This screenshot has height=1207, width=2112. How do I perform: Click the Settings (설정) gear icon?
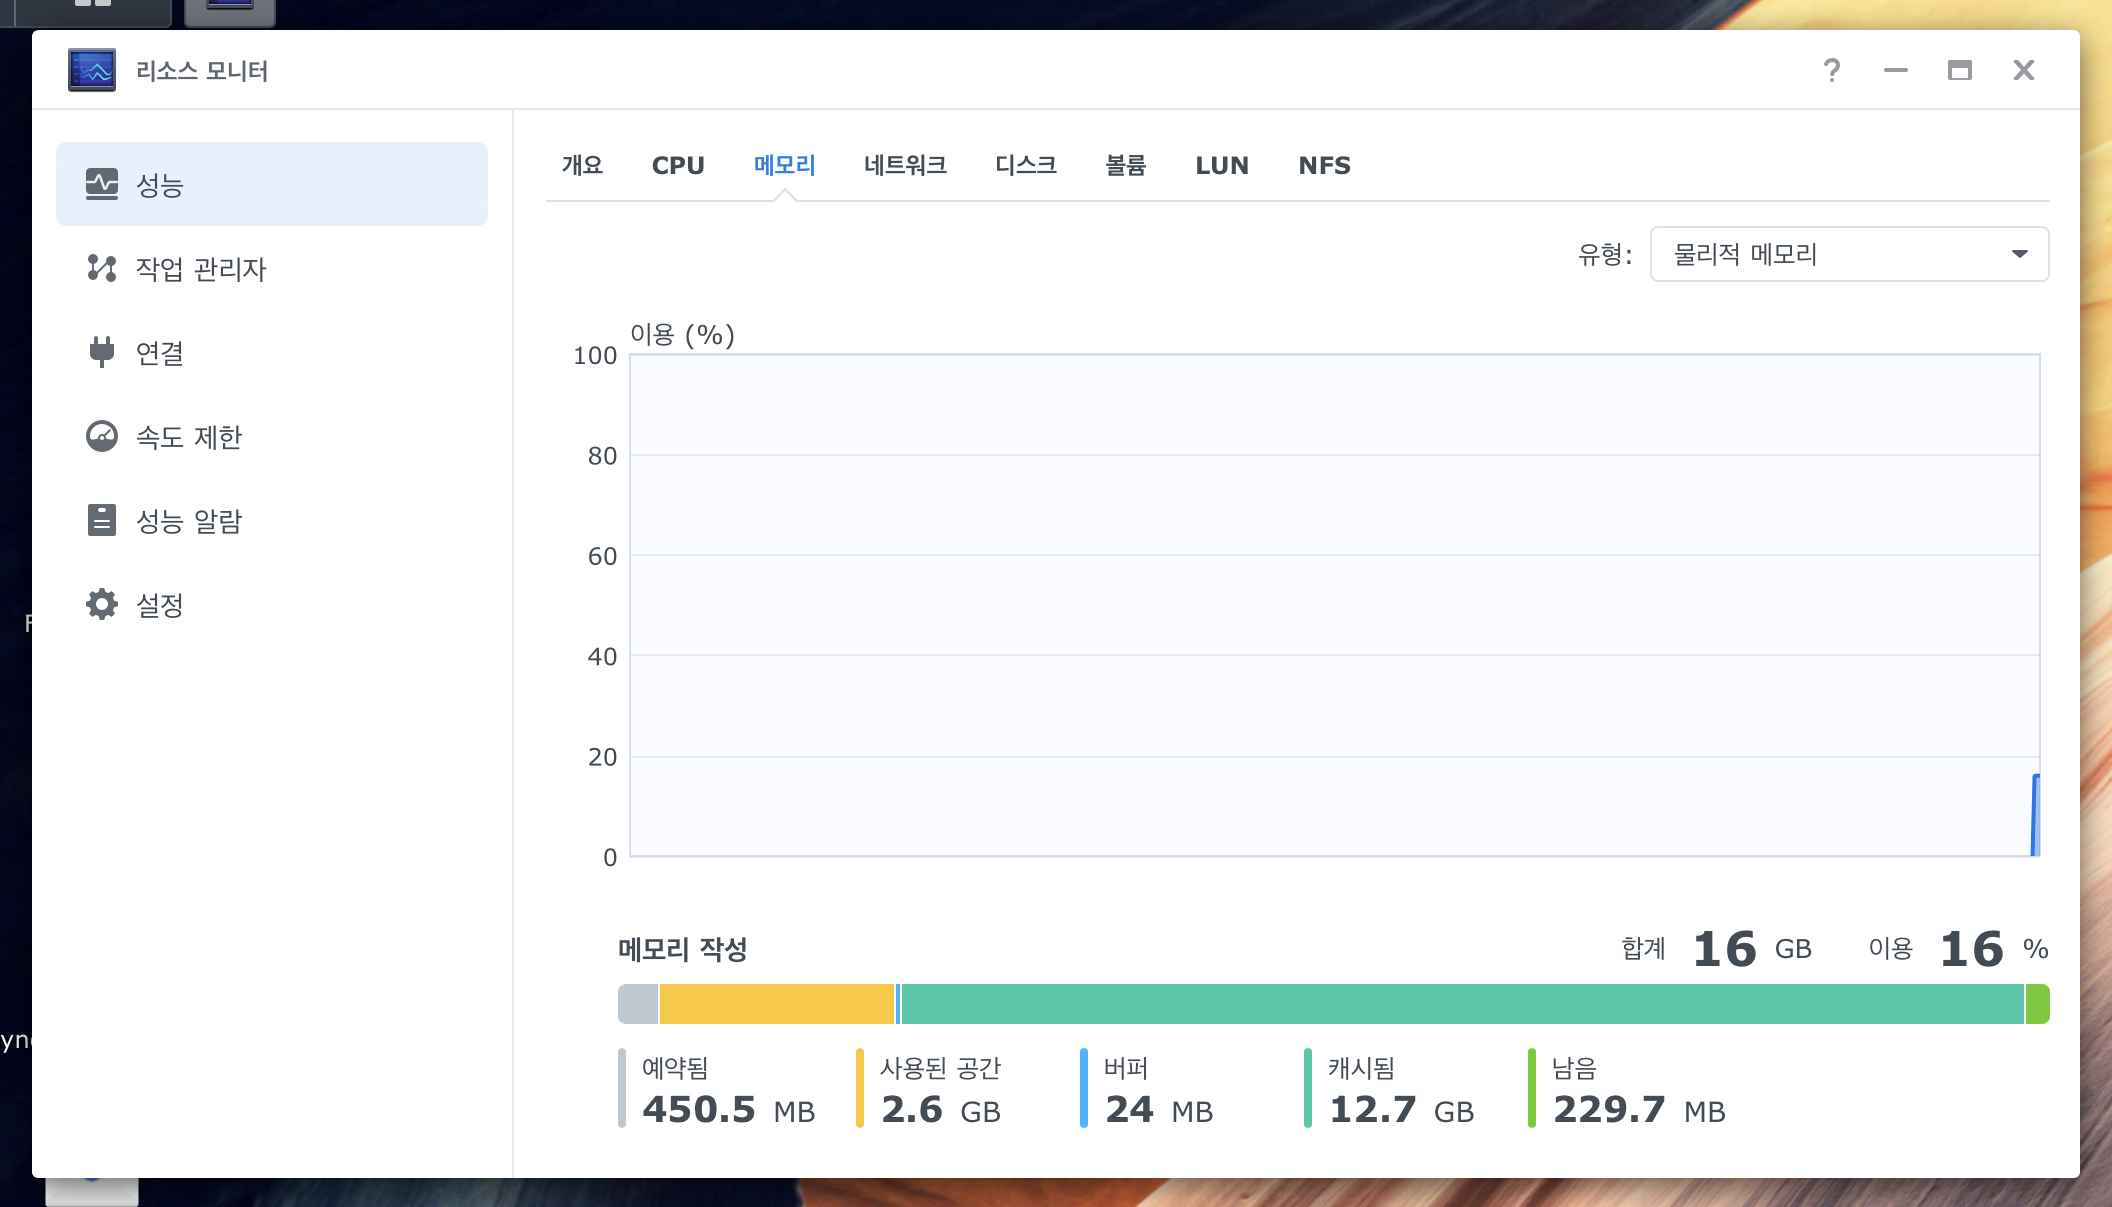click(102, 604)
